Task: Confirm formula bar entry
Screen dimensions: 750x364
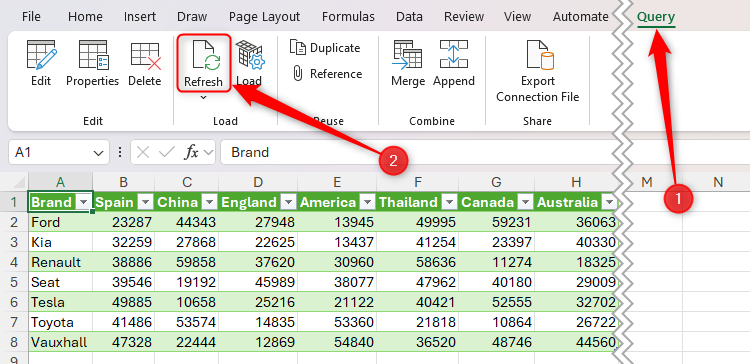Action: point(166,153)
